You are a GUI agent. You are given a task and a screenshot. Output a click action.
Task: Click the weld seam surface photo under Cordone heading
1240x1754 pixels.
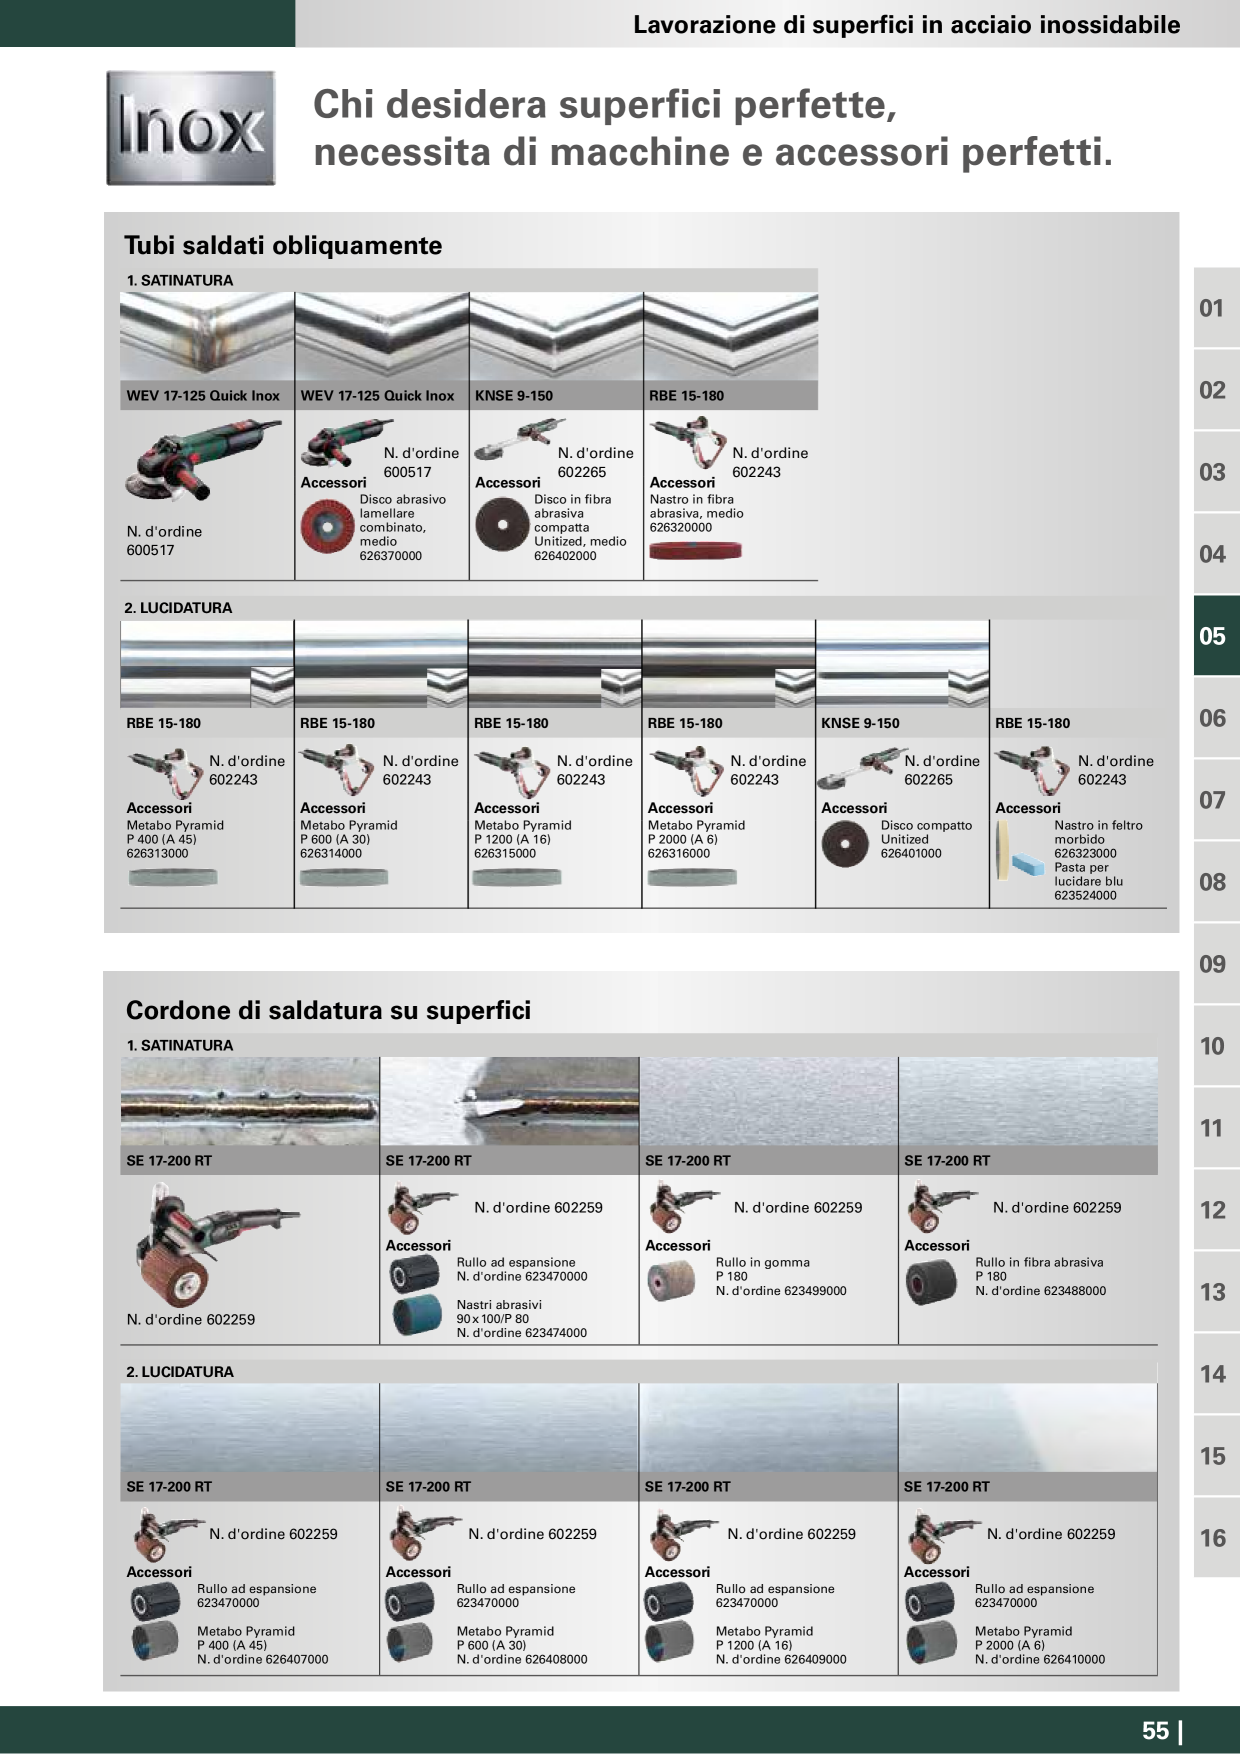tap(250, 1102)
